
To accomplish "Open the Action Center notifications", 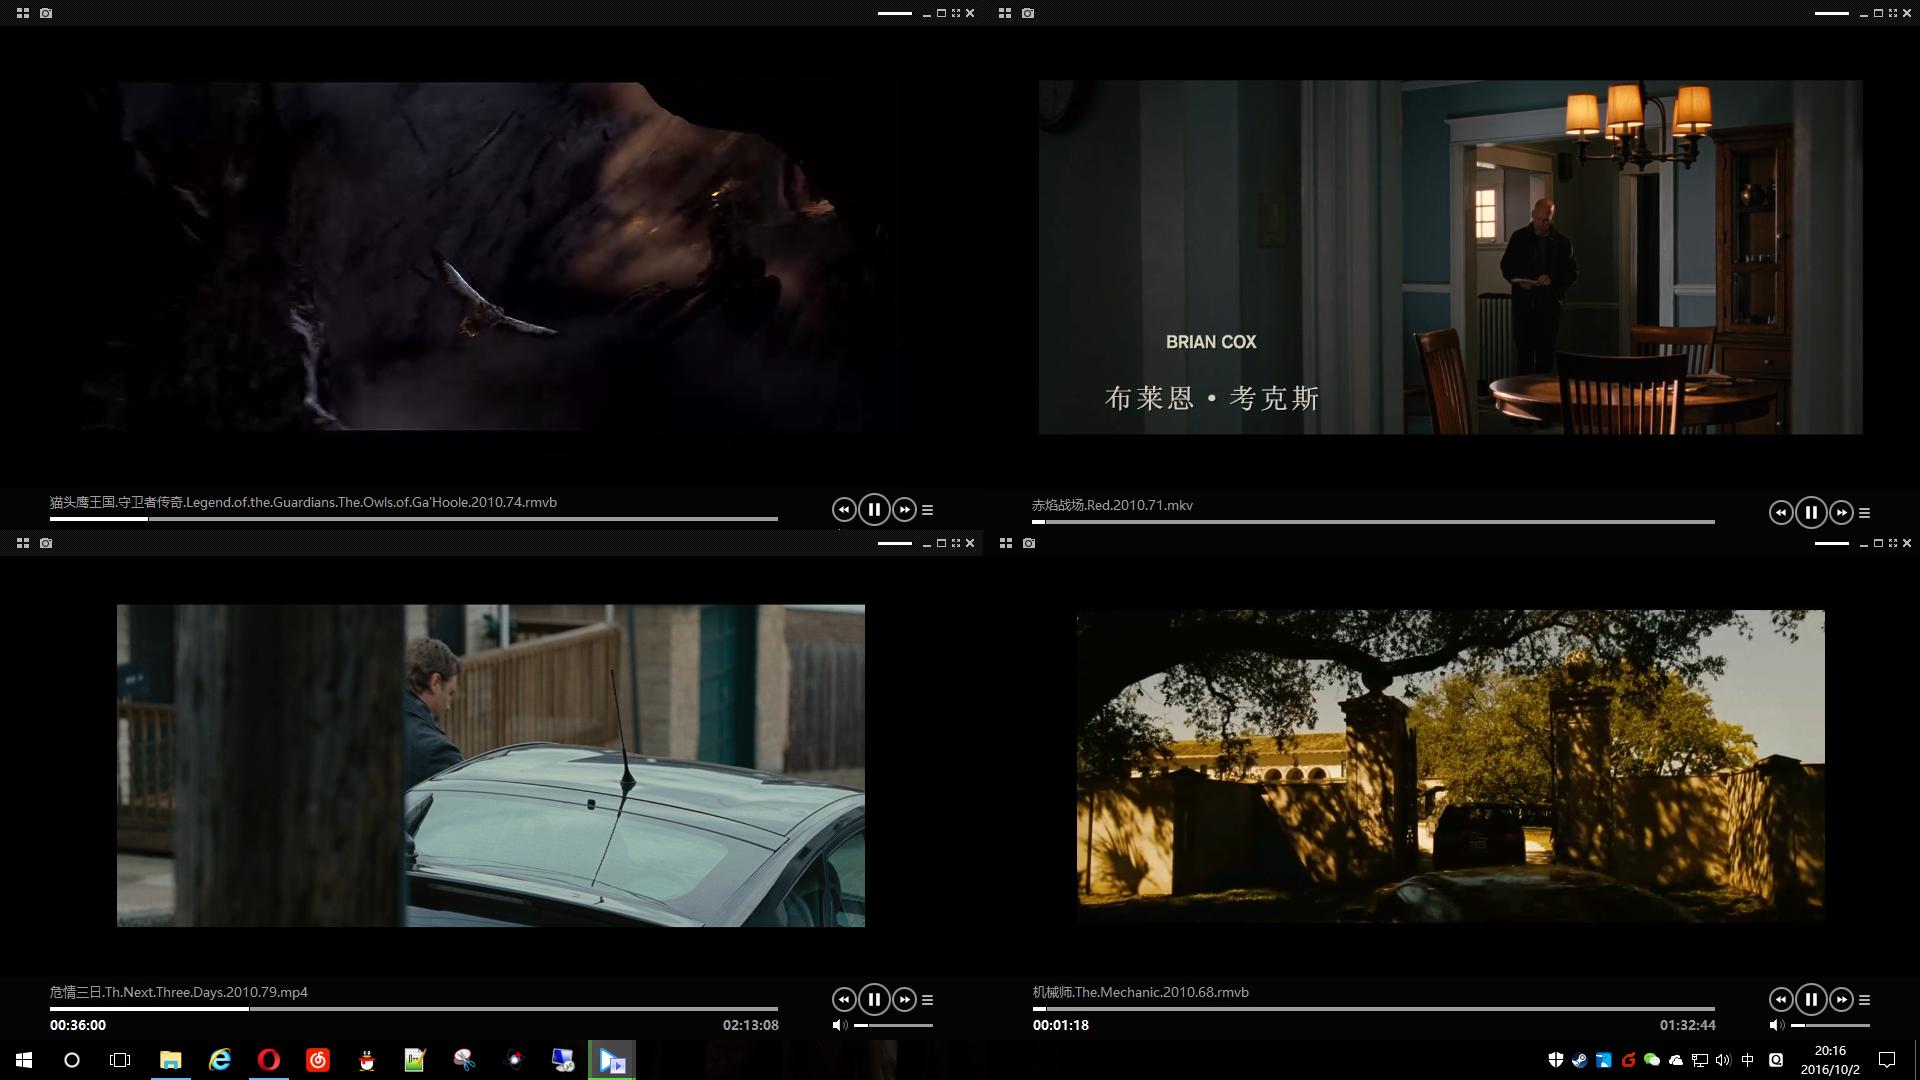I will (1887, 1060).
